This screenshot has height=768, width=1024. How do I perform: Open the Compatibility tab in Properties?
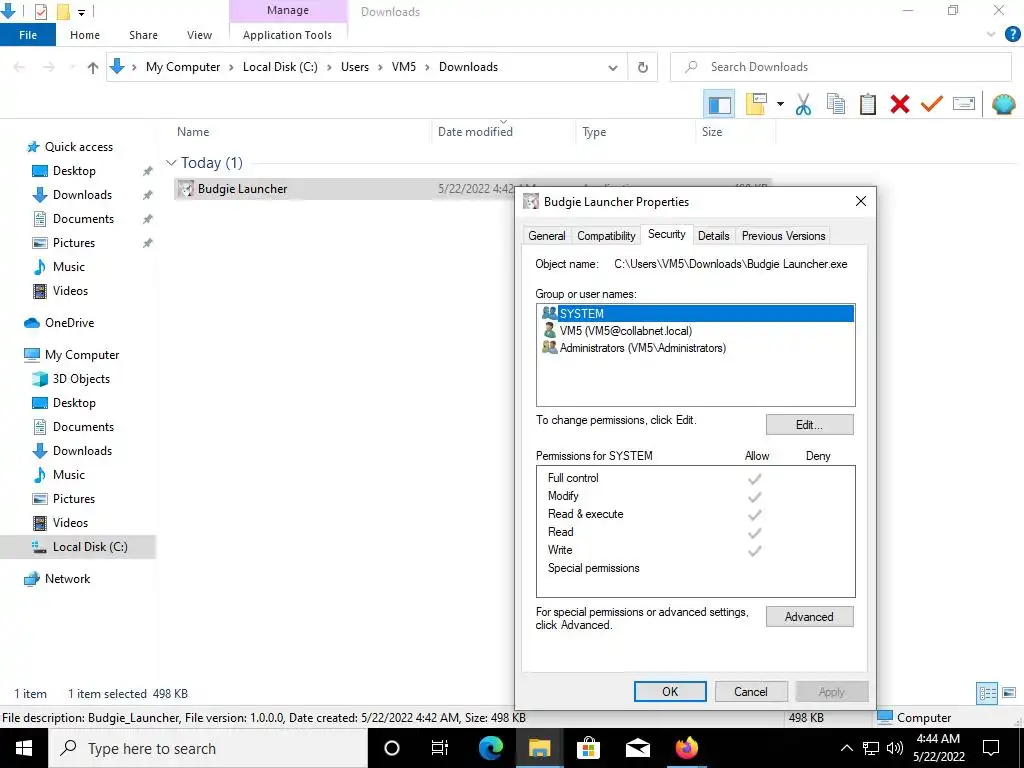606,236
